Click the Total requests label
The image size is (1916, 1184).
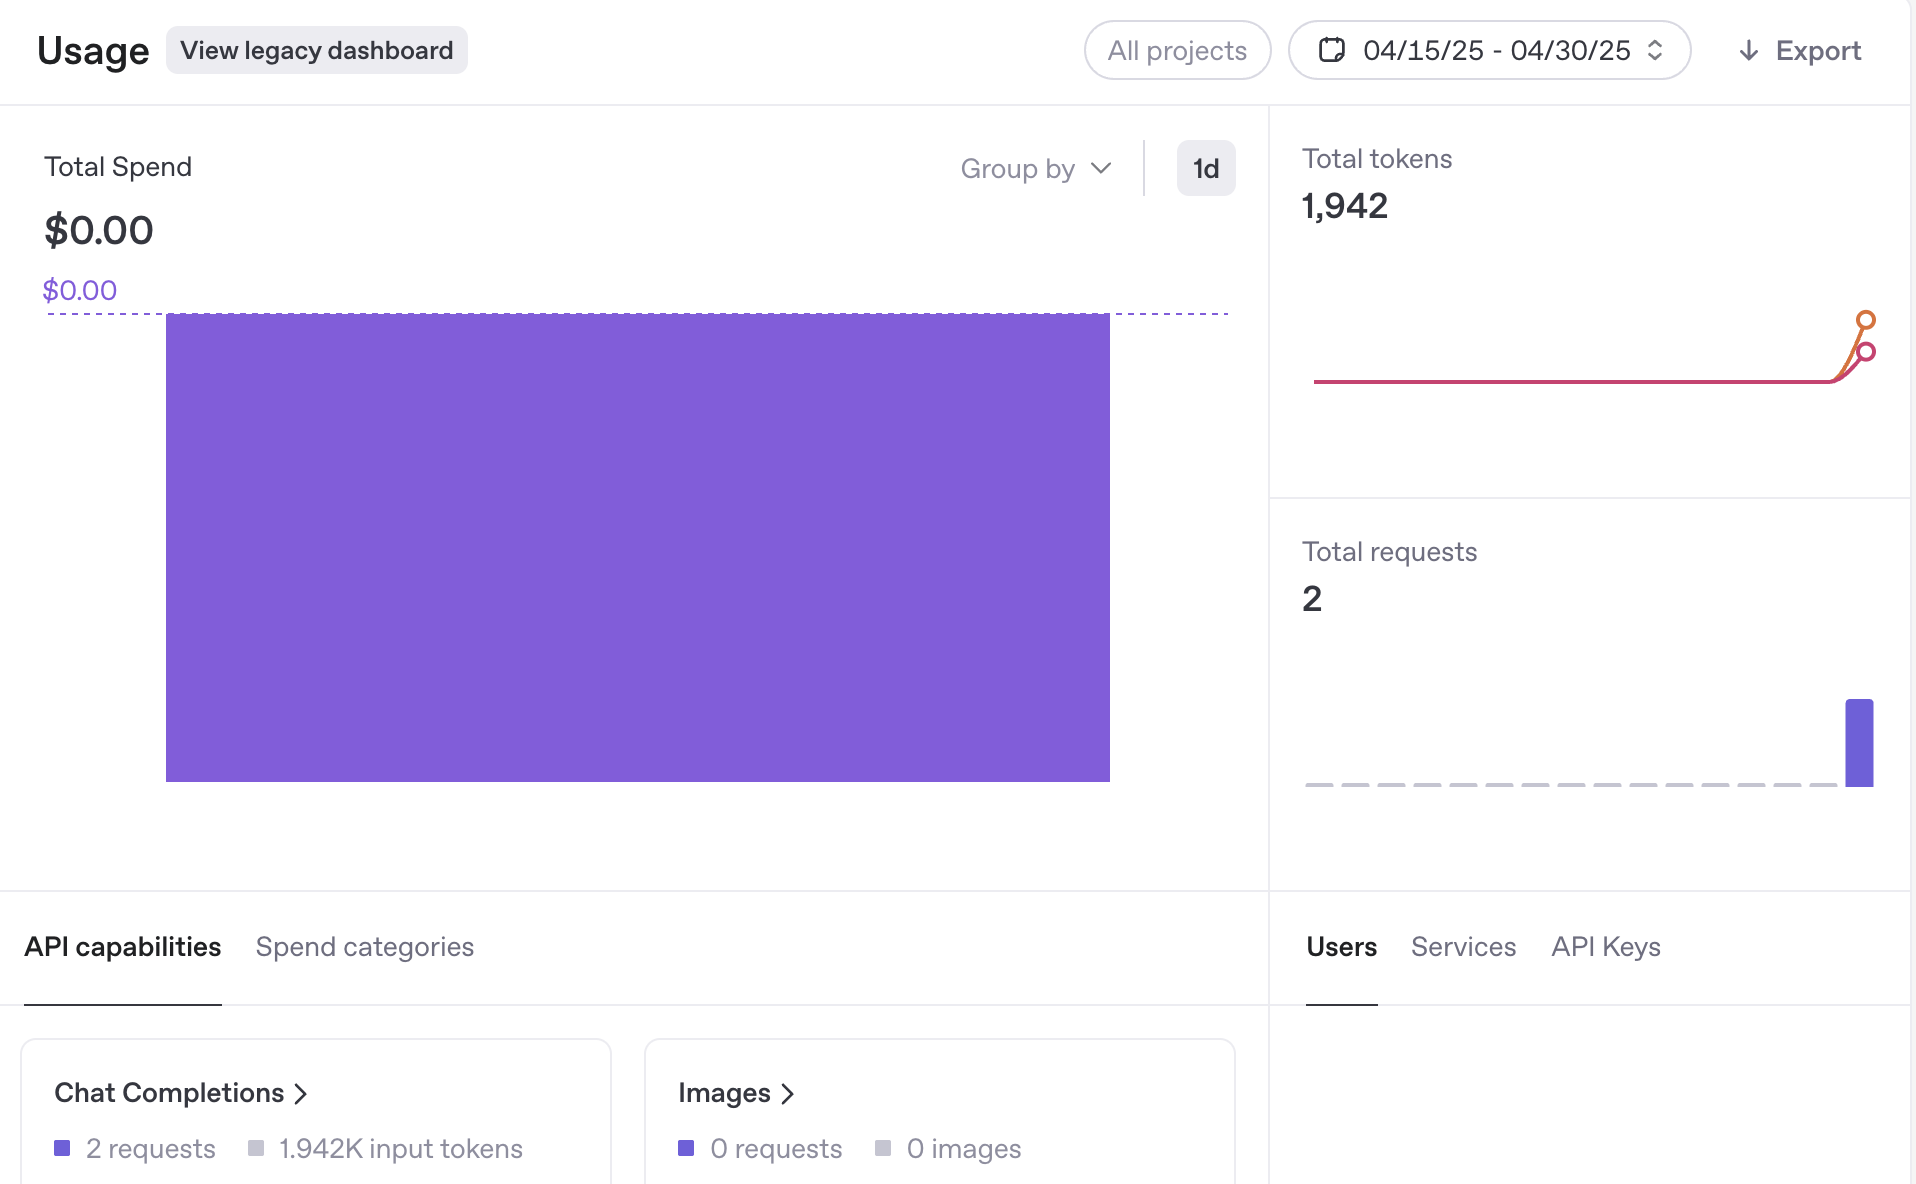point(1389,552)
